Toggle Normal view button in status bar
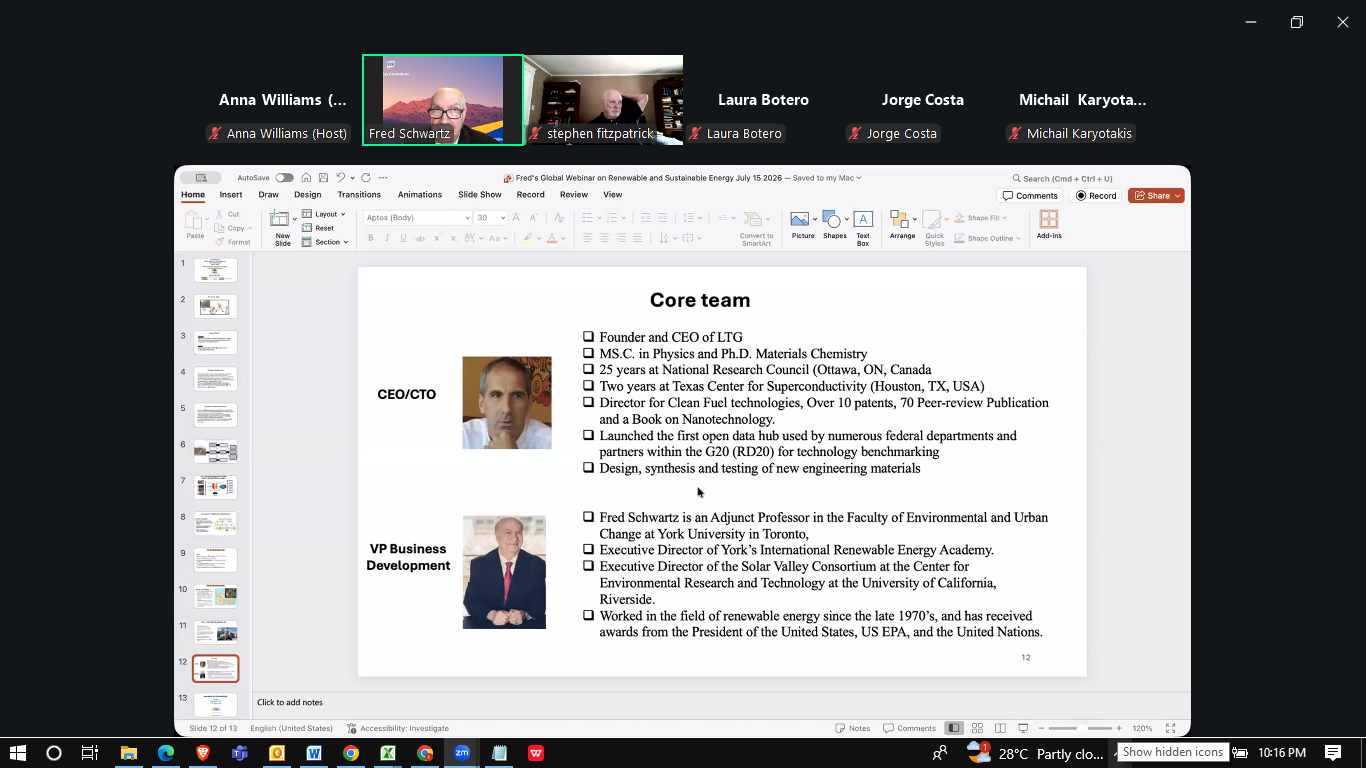Image resolution: width=1366 pixels, height=768 pixels. [x=954, y=728]
